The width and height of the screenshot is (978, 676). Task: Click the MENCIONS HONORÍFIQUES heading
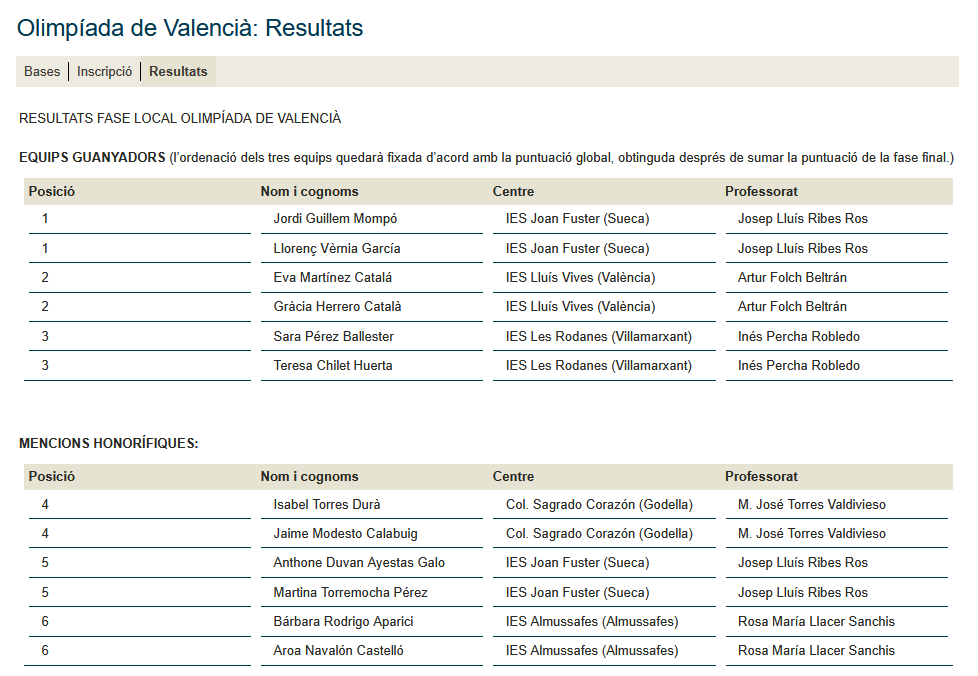[x=108, y=443]
